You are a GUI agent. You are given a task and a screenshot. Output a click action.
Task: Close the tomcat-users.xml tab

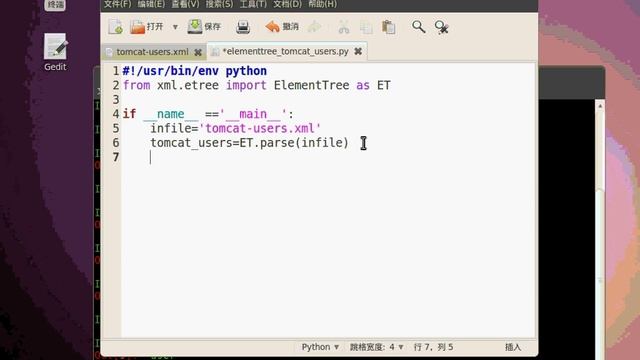pyautogui.click(x=198, y=52)
